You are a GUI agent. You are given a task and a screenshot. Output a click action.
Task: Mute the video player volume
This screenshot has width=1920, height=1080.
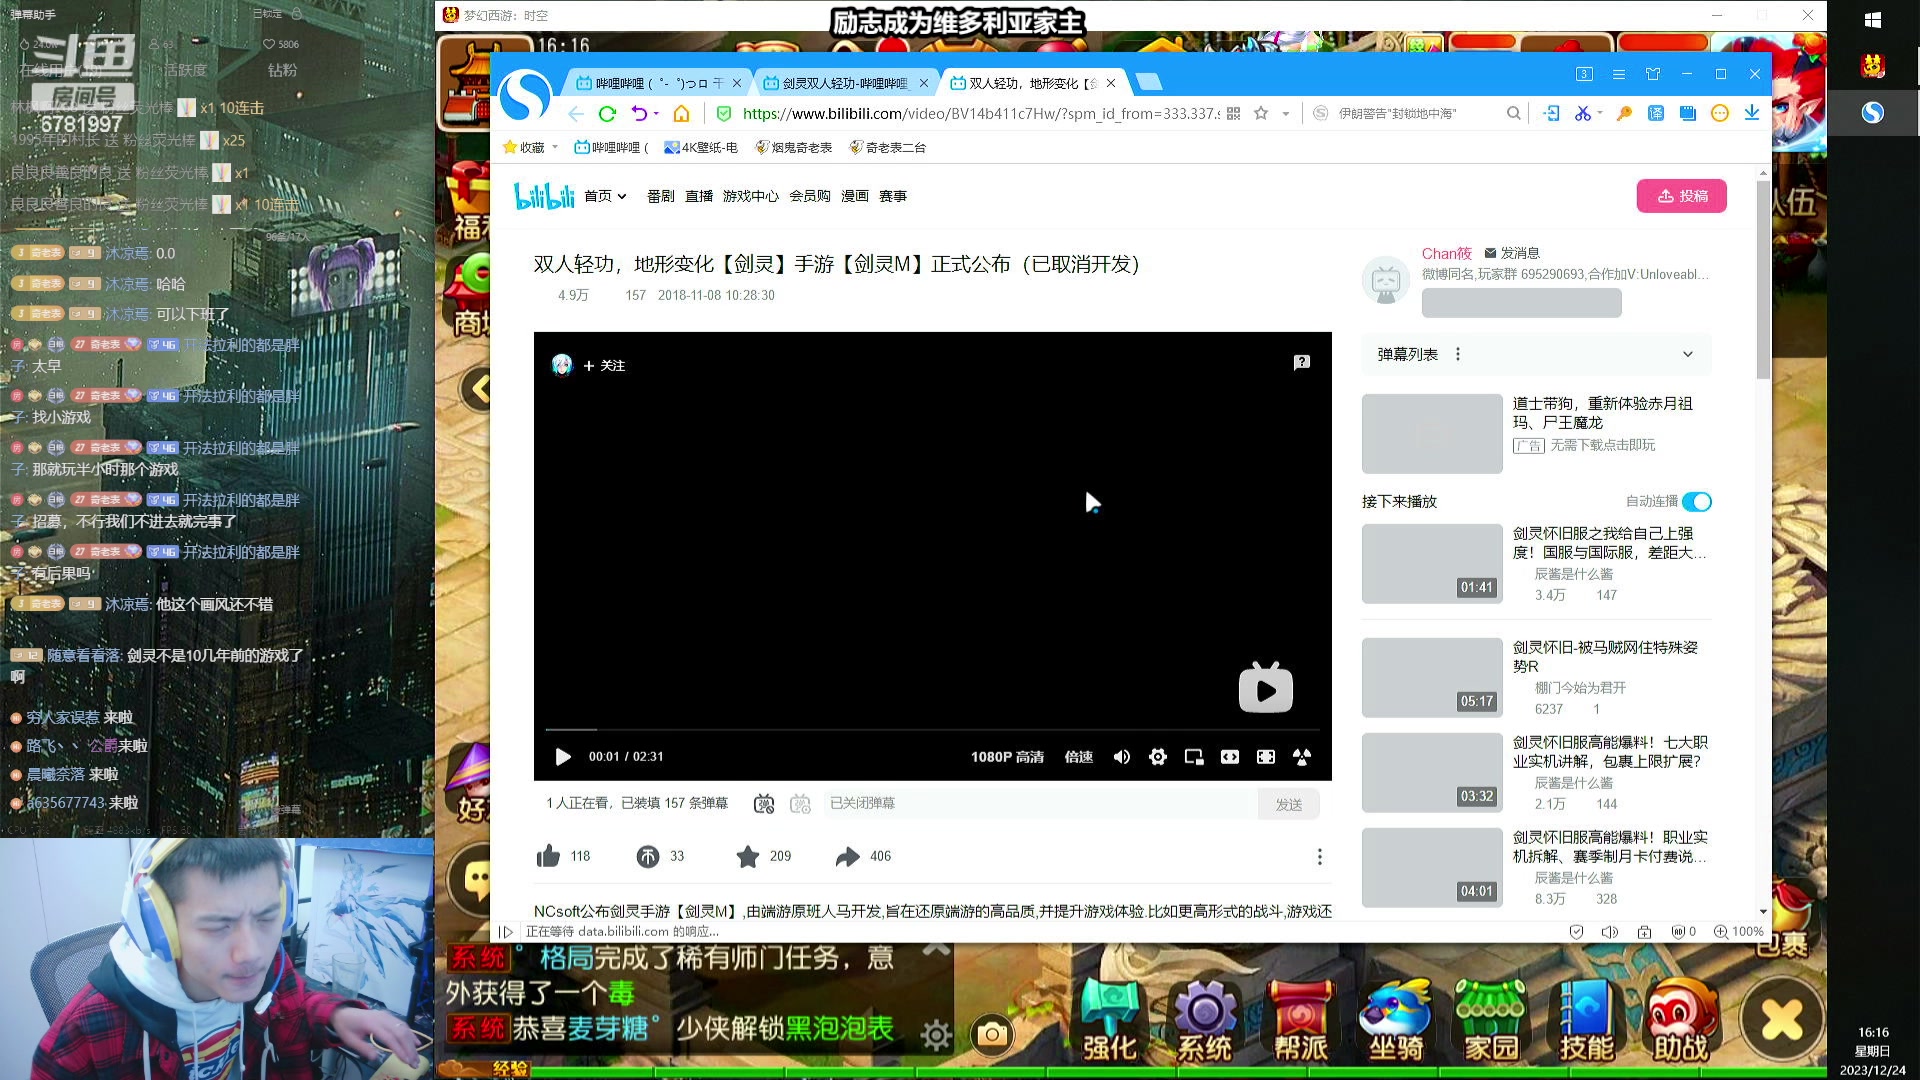[1122, 757]
